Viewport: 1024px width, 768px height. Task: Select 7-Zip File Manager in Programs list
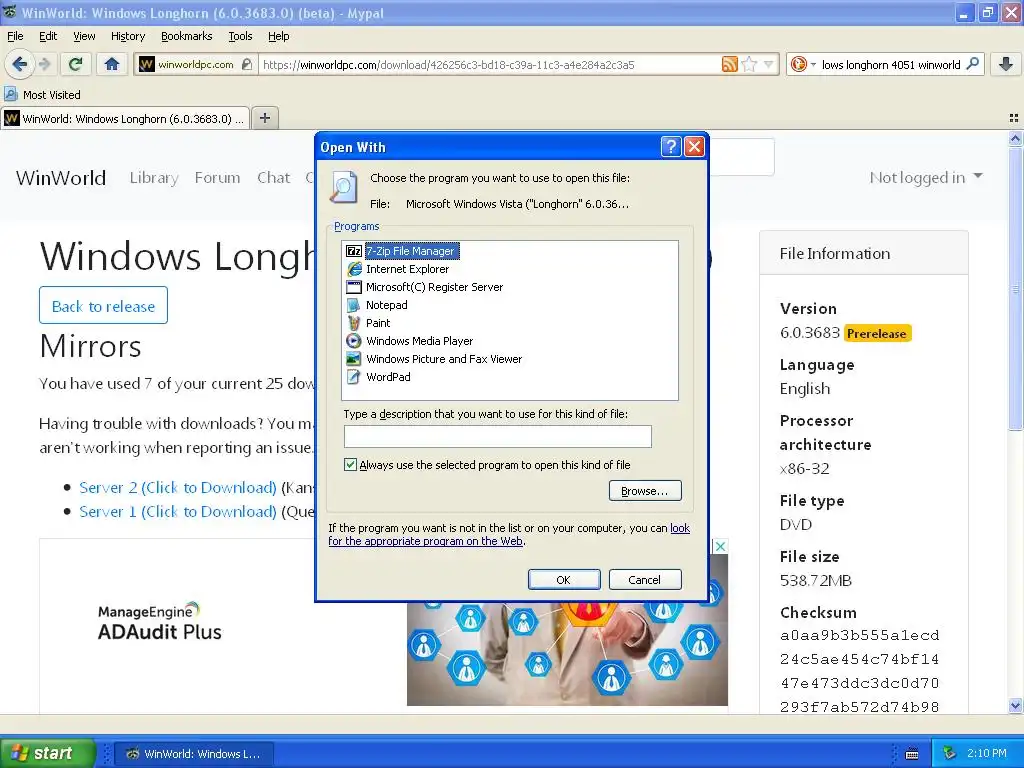tap(402, 251)
